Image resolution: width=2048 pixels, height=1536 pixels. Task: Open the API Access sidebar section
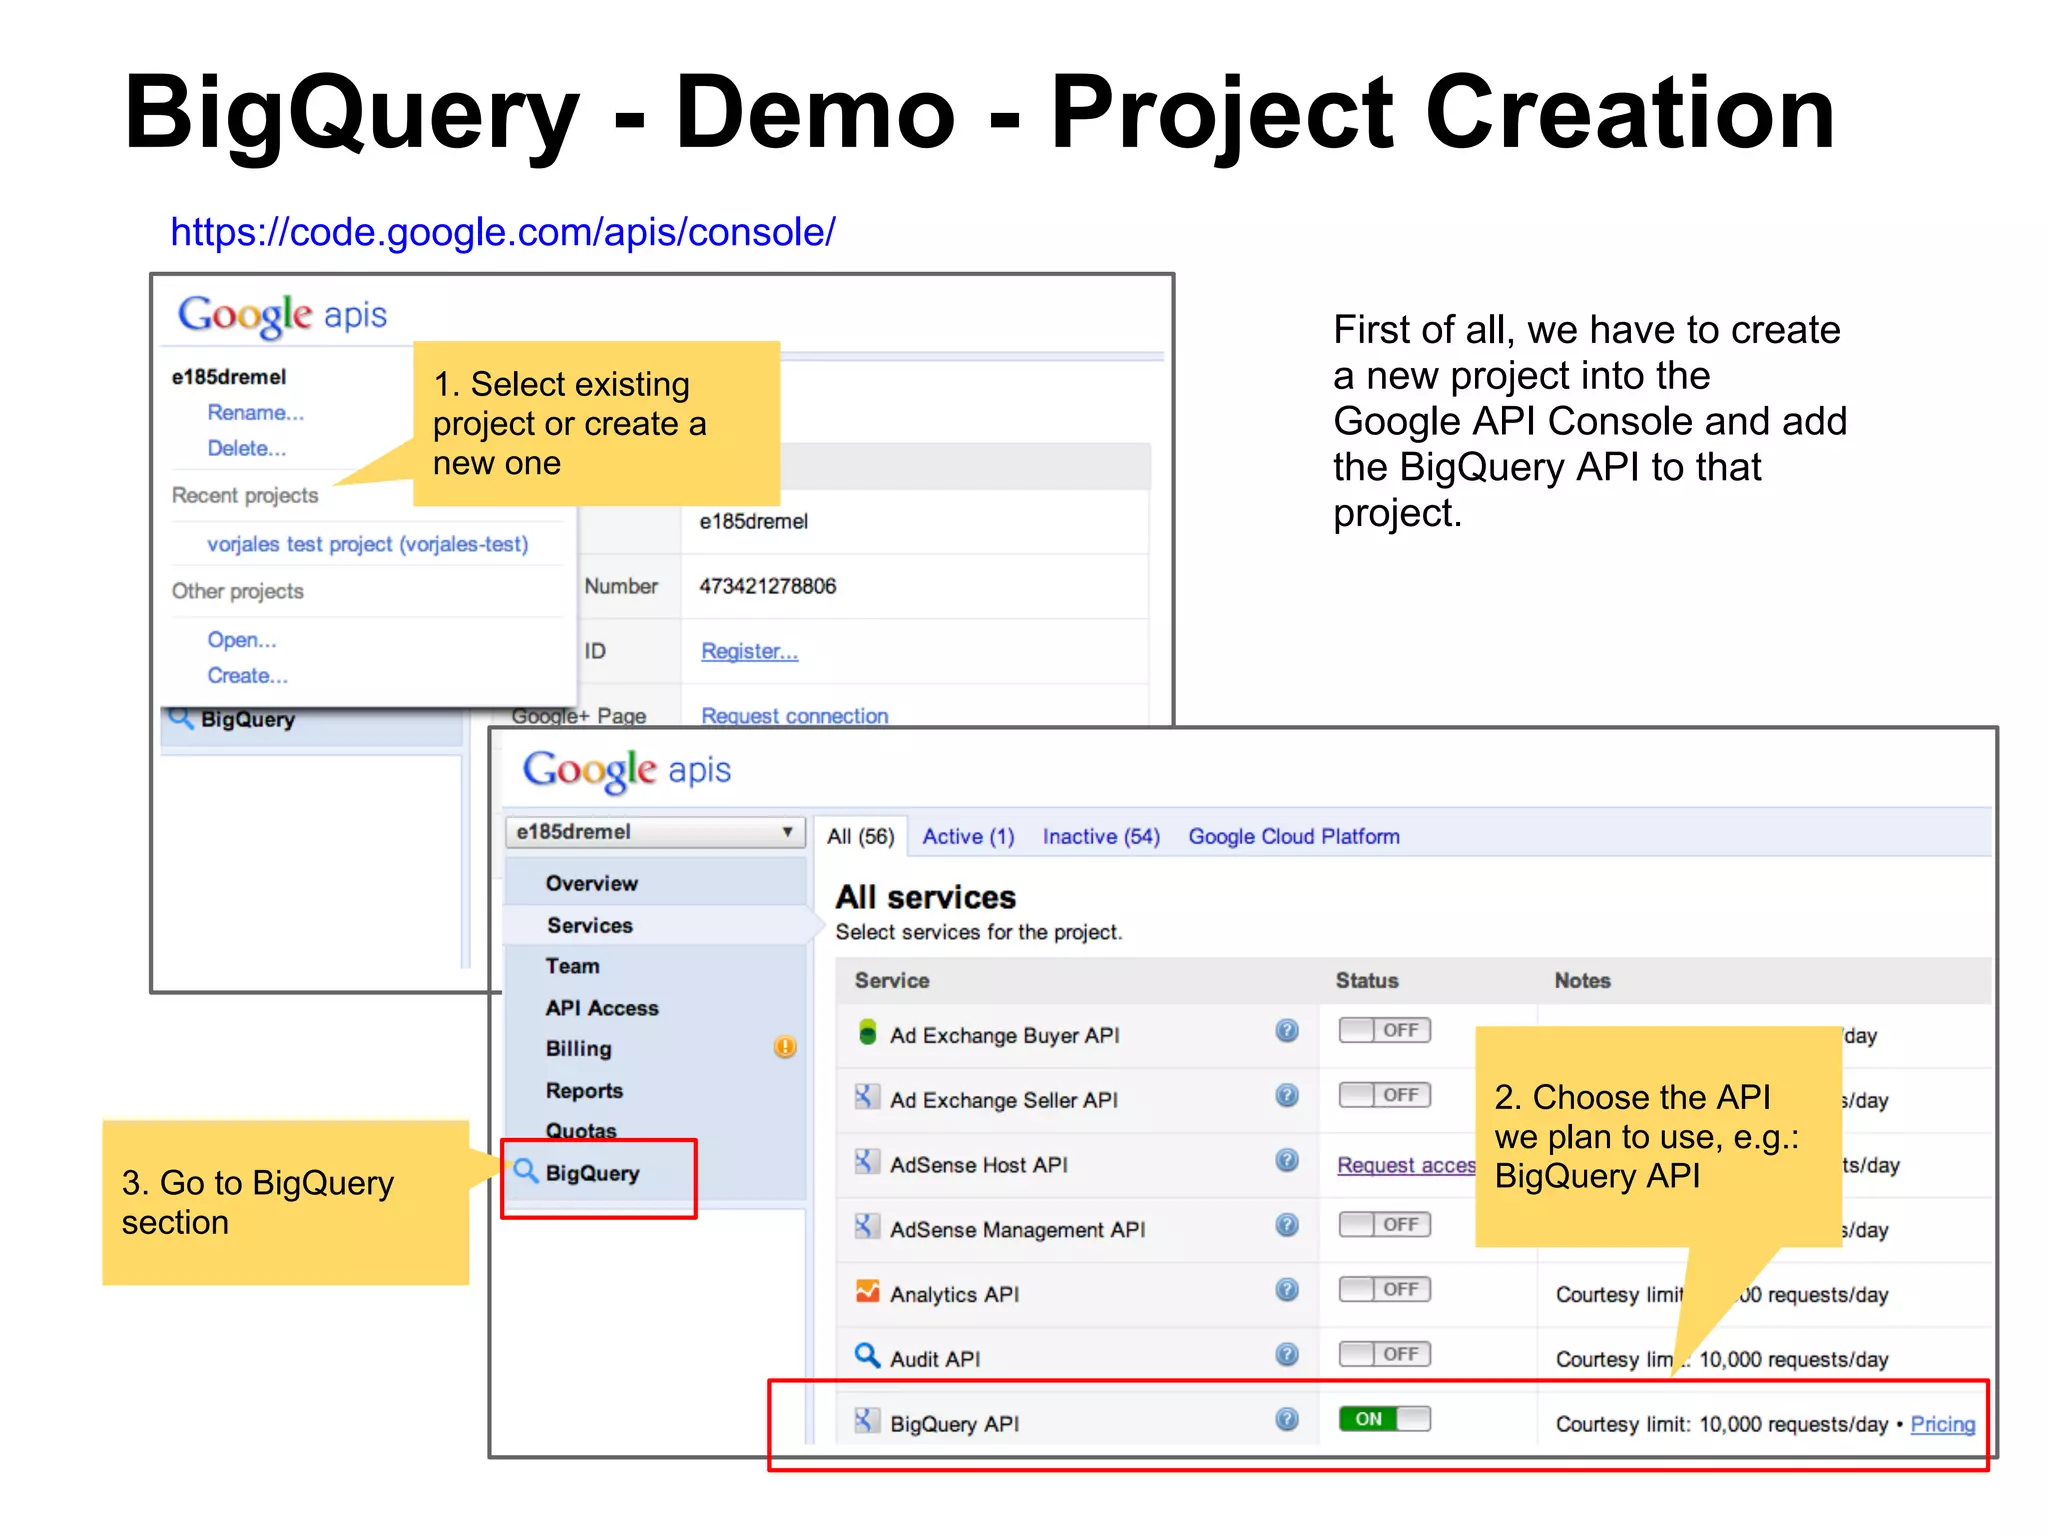tap(602, 1008)
